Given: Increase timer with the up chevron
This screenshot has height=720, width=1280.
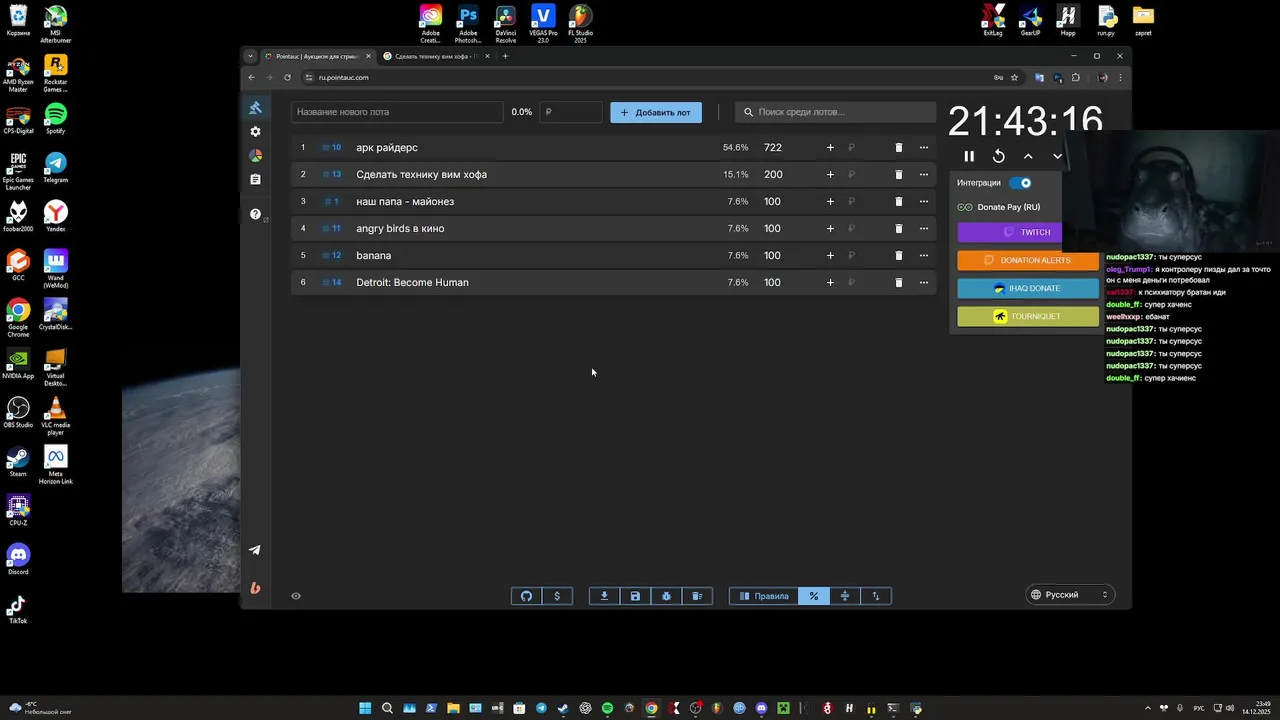Looking at the screenshot, I should tap(1028, 156).
